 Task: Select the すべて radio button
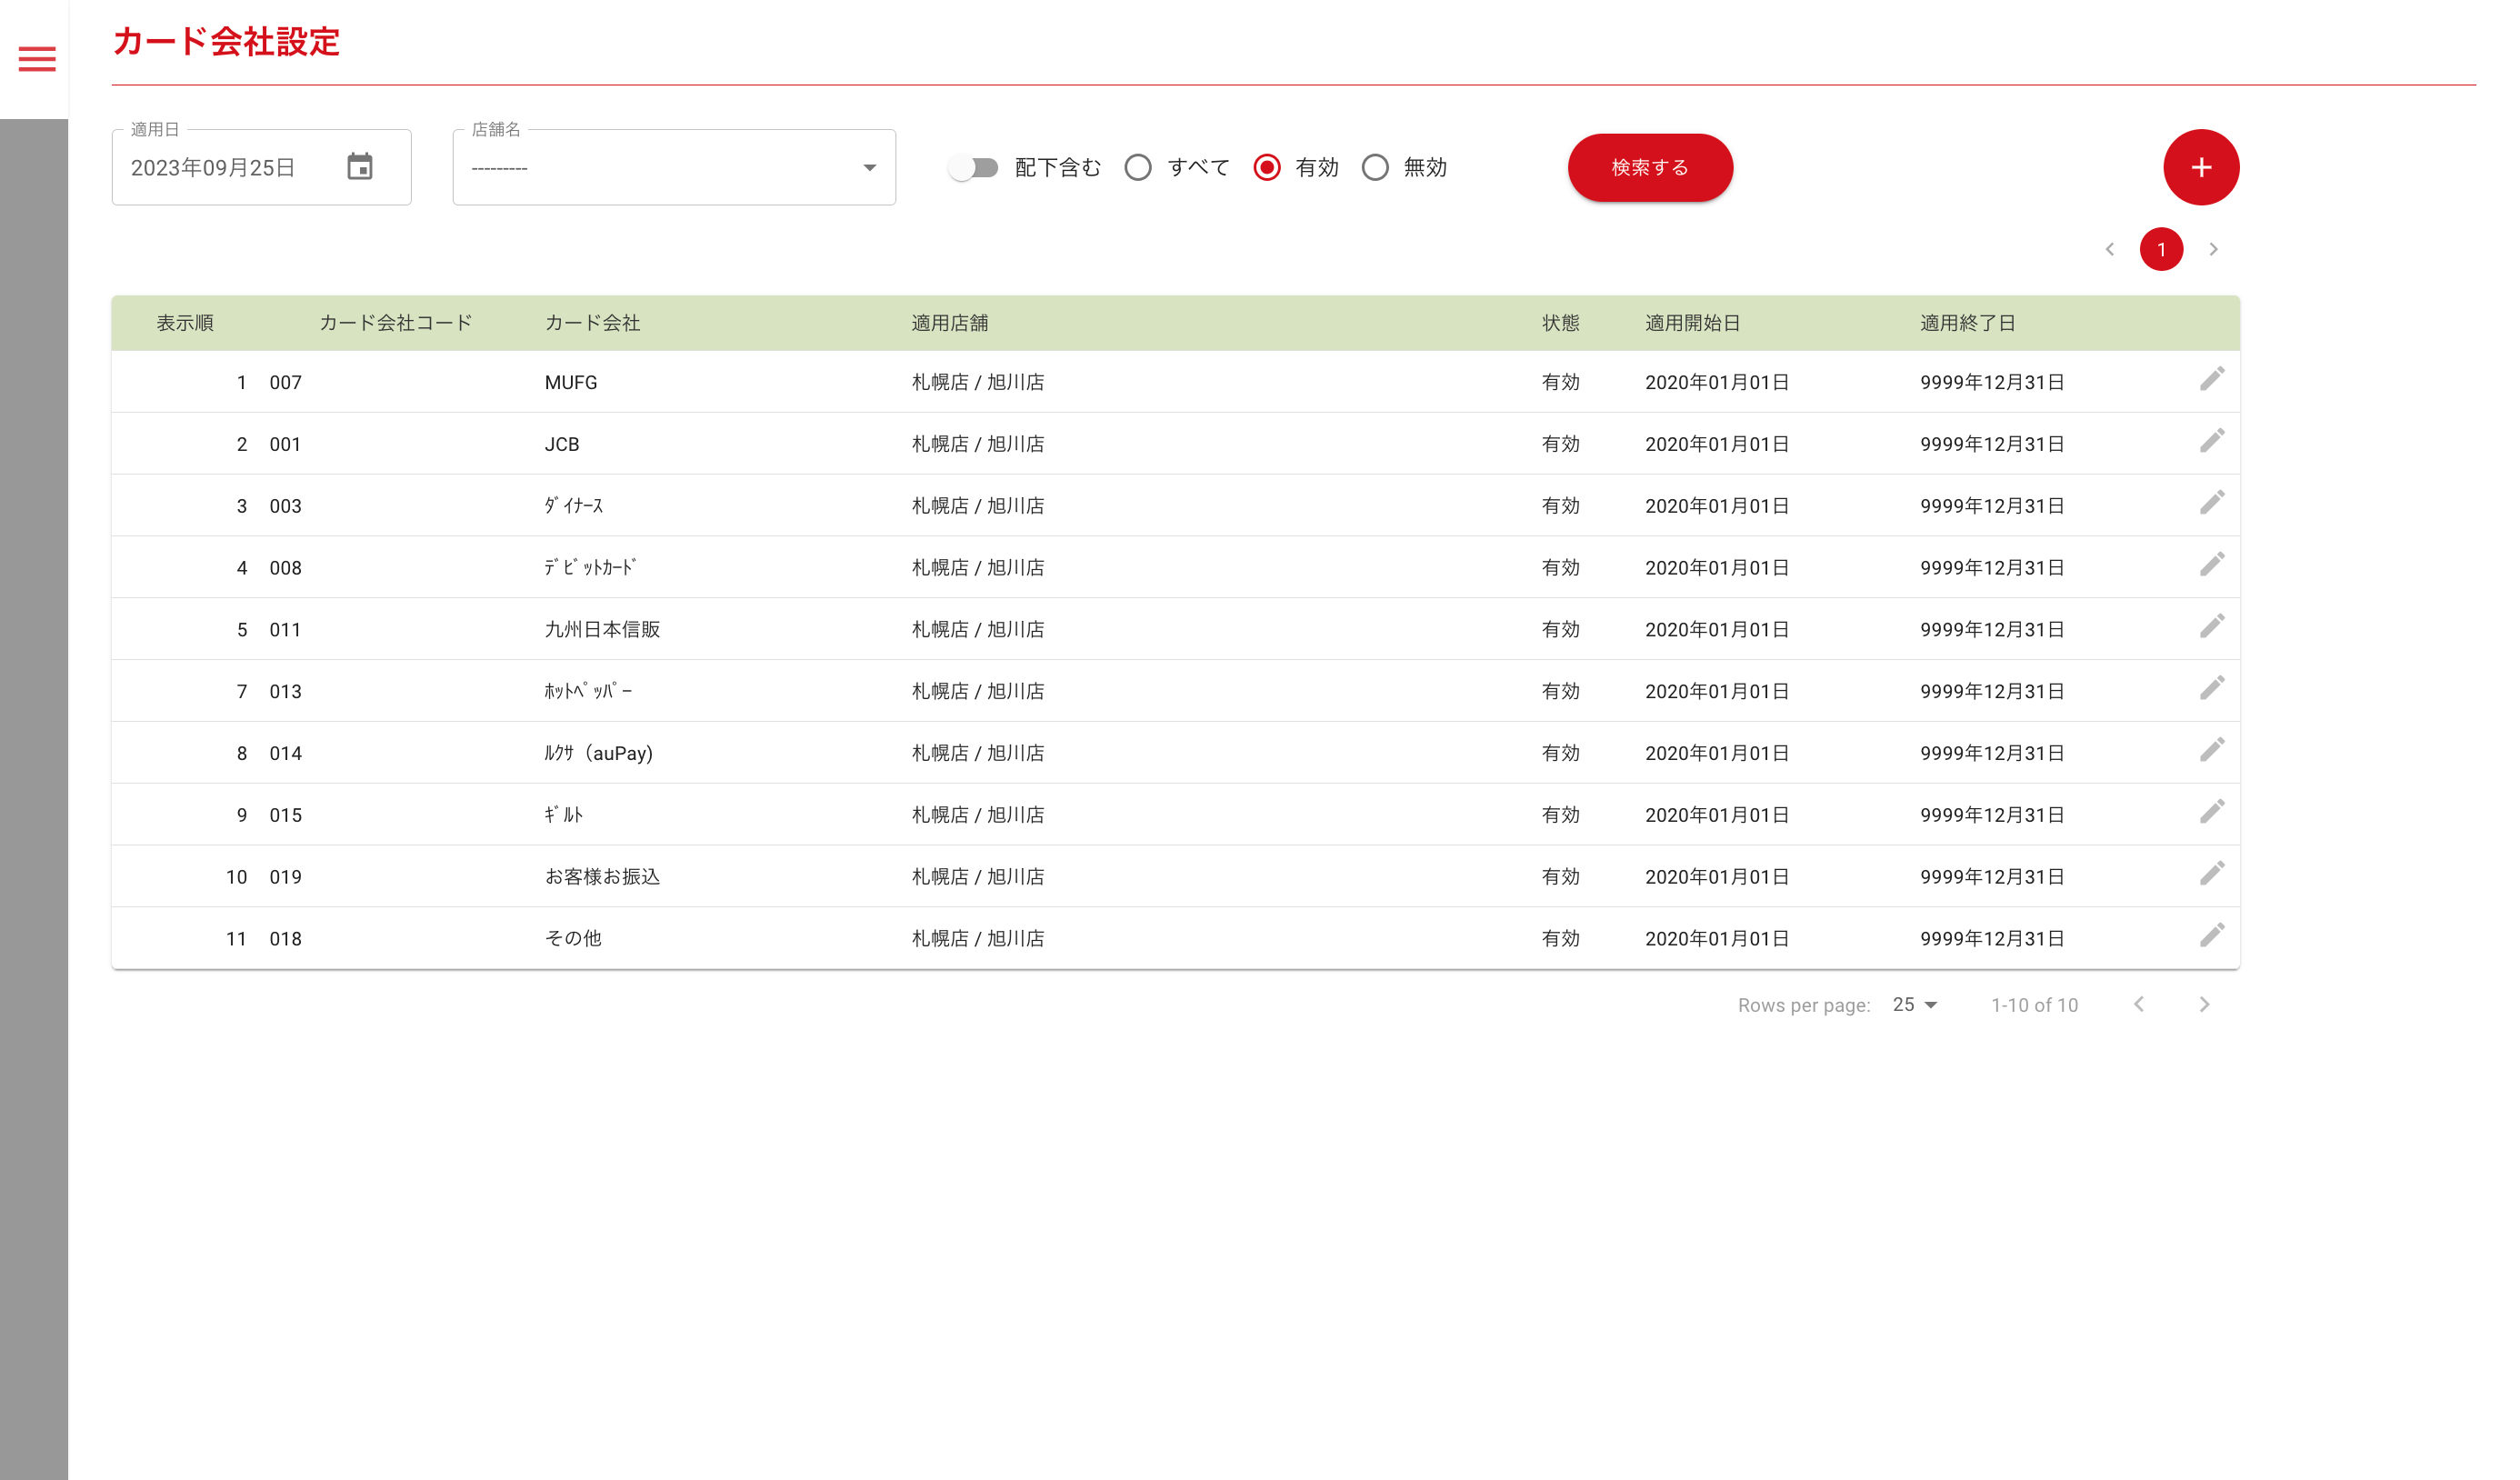1138,167
